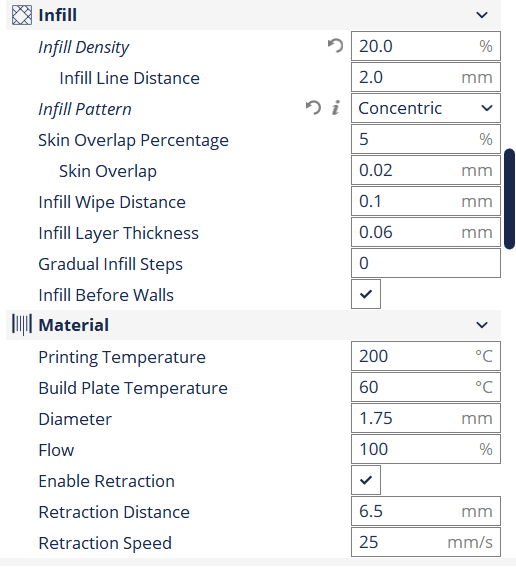The height and width of the screenshot is (568, 516).
Task: Edit the Gradual Infill Steps field
Action: tap(426, 263)
